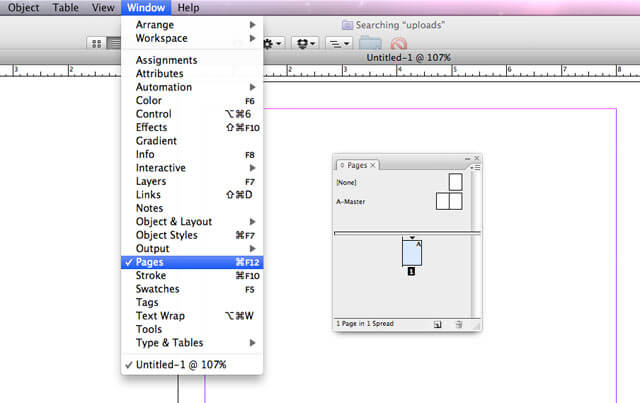Choose Info from Window menu

(192, 154)
